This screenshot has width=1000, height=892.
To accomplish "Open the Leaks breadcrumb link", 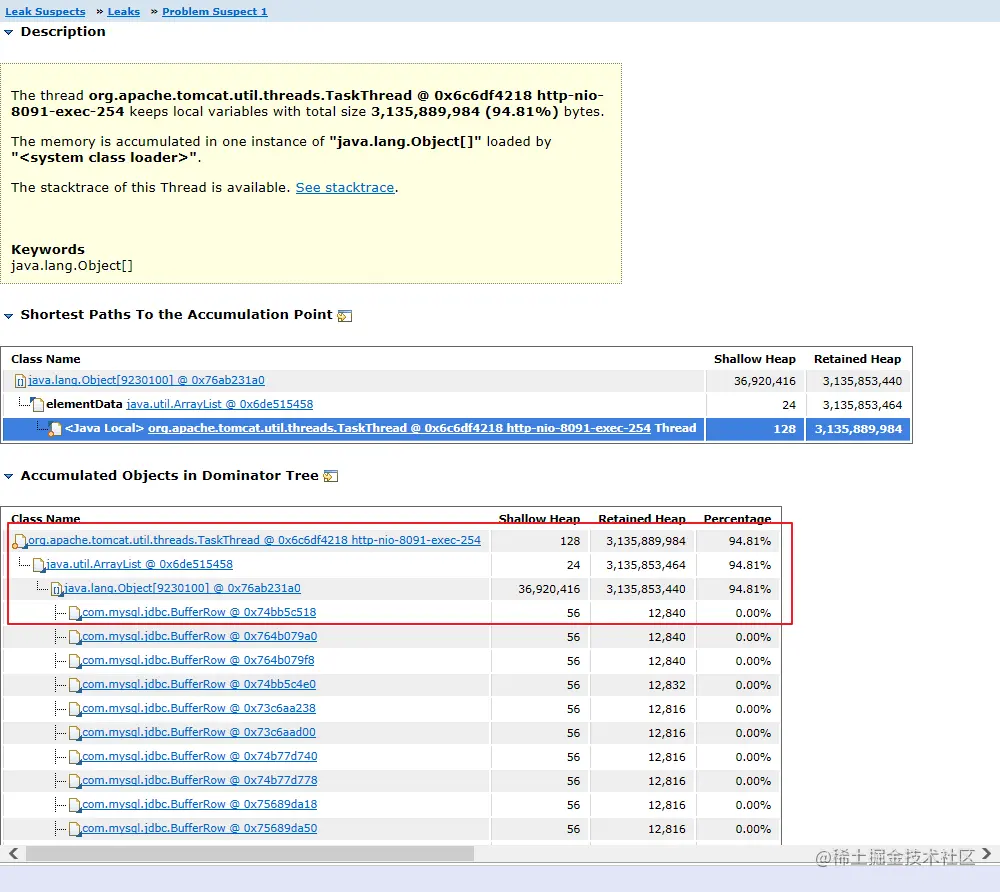I will (x=124, y=11).
